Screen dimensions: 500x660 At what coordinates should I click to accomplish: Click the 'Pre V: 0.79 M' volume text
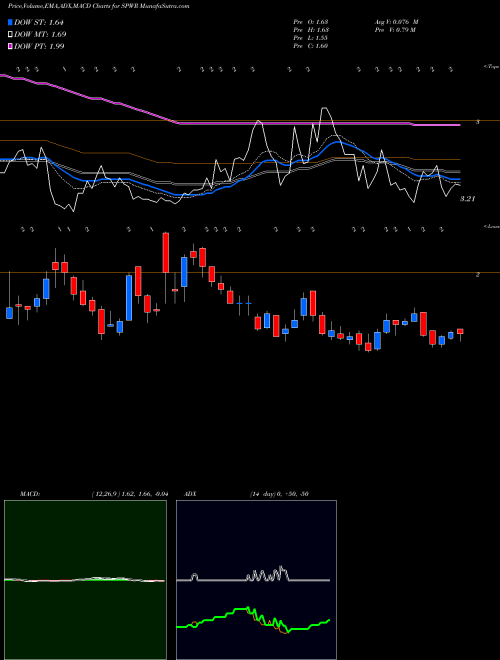(394, 30)
